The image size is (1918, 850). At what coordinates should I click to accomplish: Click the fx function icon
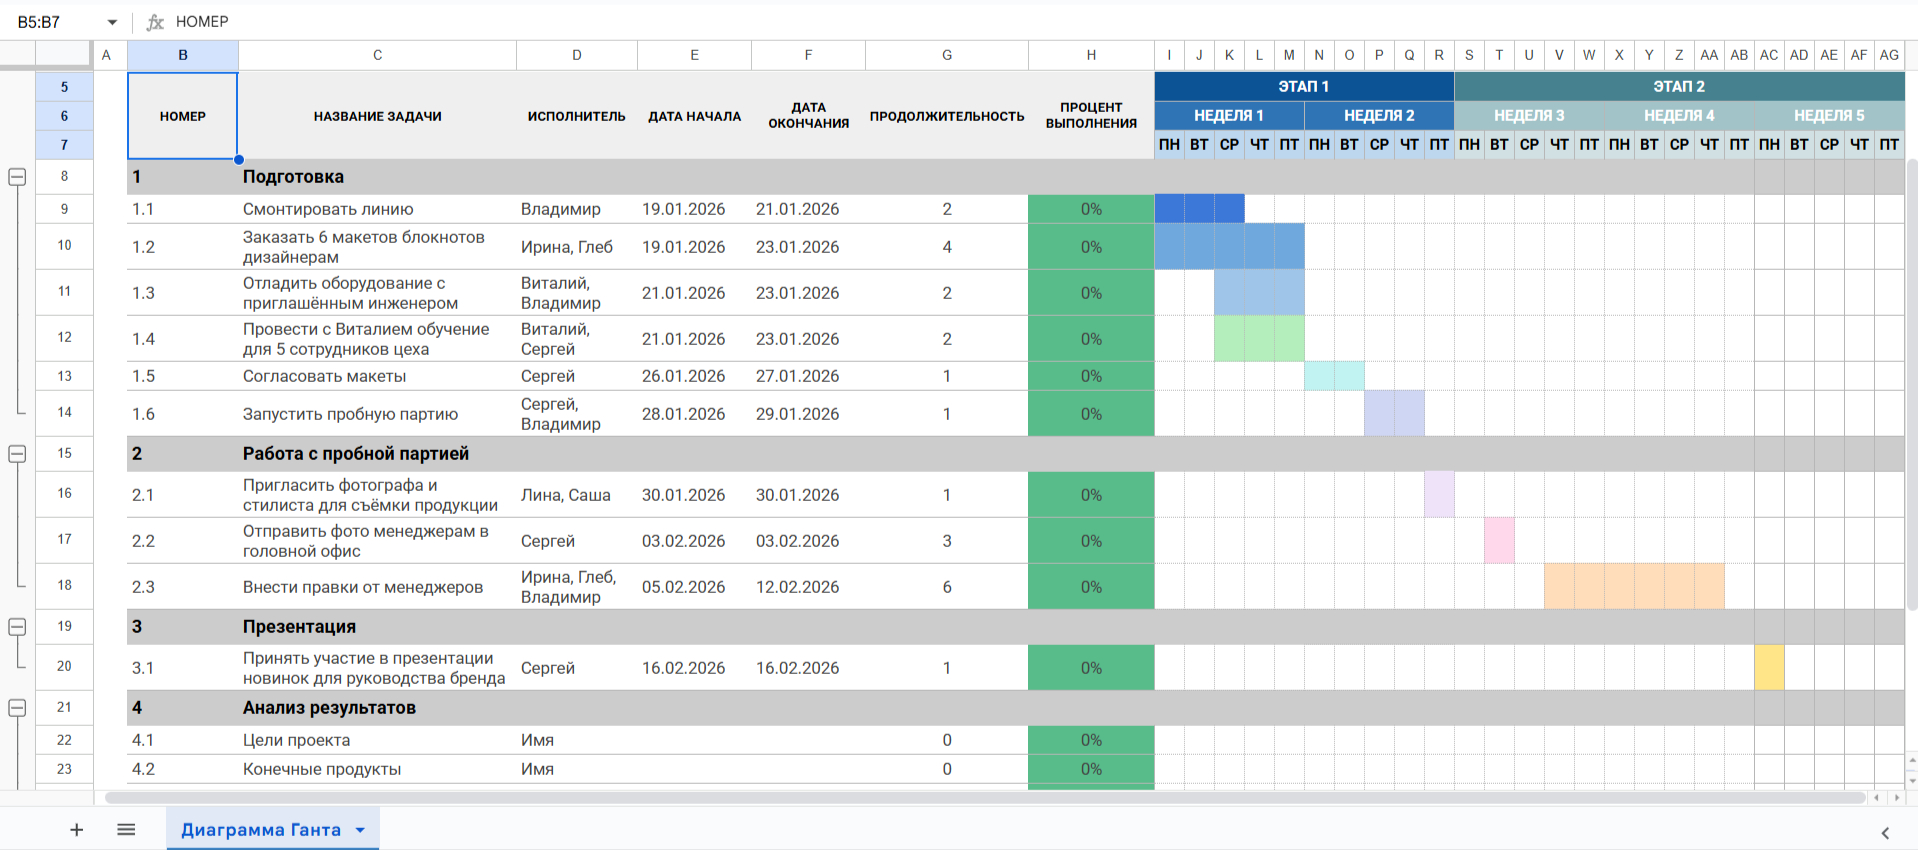pos(155,22)
